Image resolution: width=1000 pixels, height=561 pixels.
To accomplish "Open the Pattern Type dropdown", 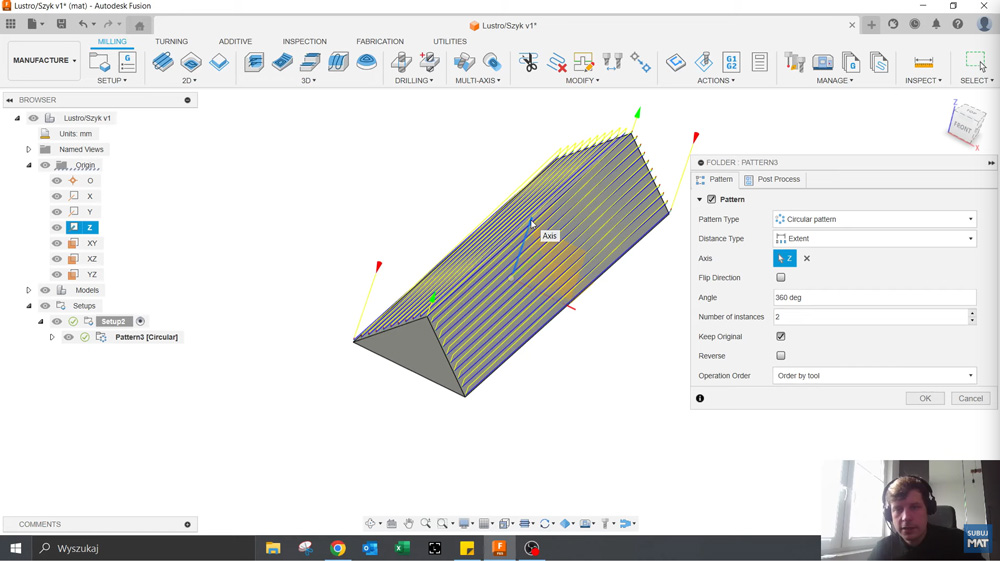I will click(x=874, y=219).
